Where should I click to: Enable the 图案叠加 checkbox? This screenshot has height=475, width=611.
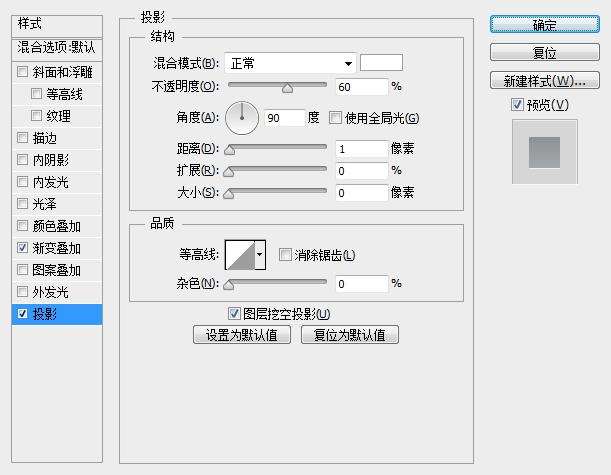pos(23,270)
